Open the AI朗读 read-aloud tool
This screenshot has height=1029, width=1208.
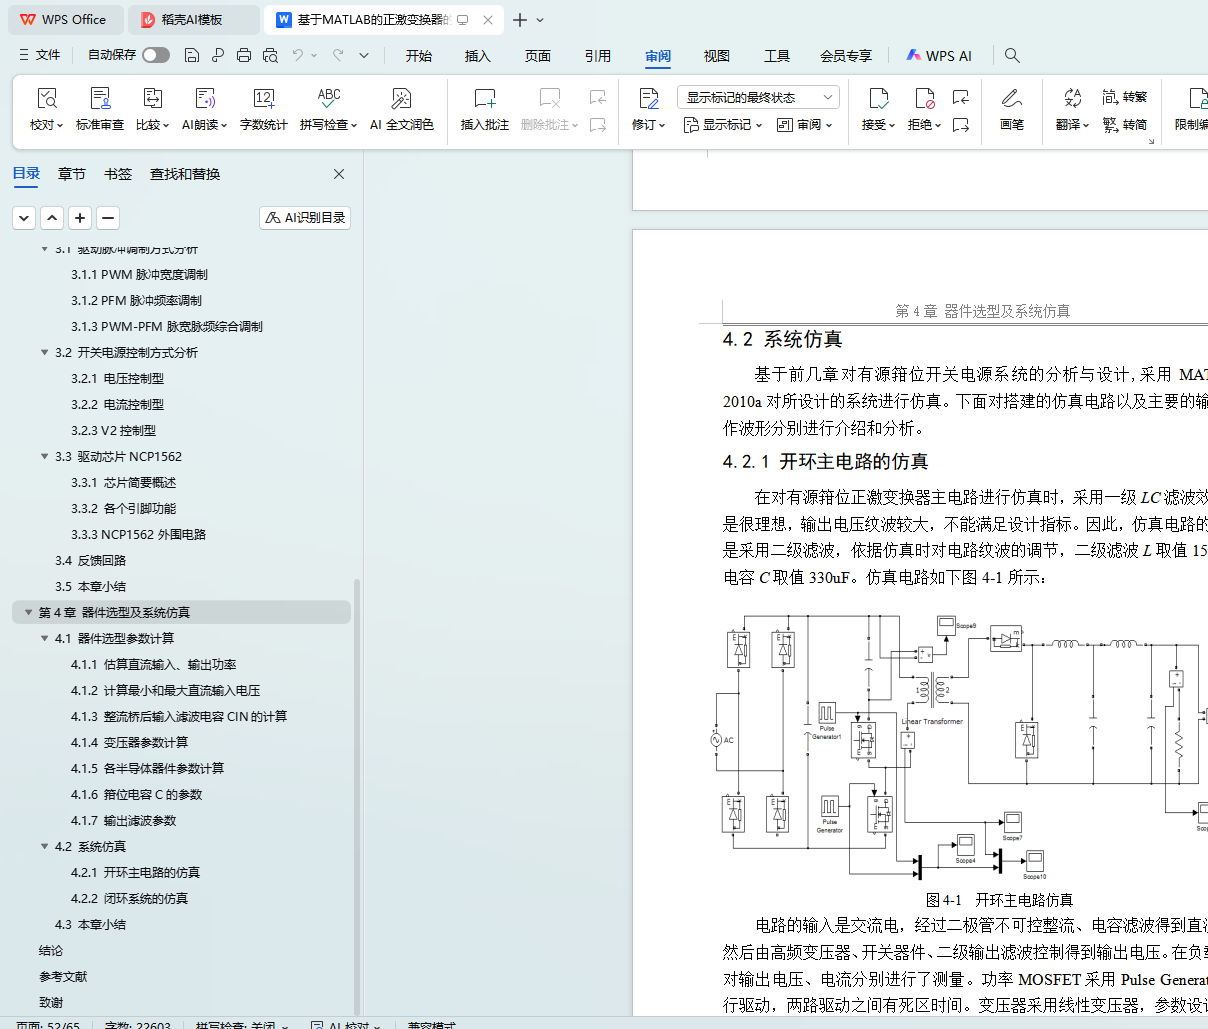point(204,99)
